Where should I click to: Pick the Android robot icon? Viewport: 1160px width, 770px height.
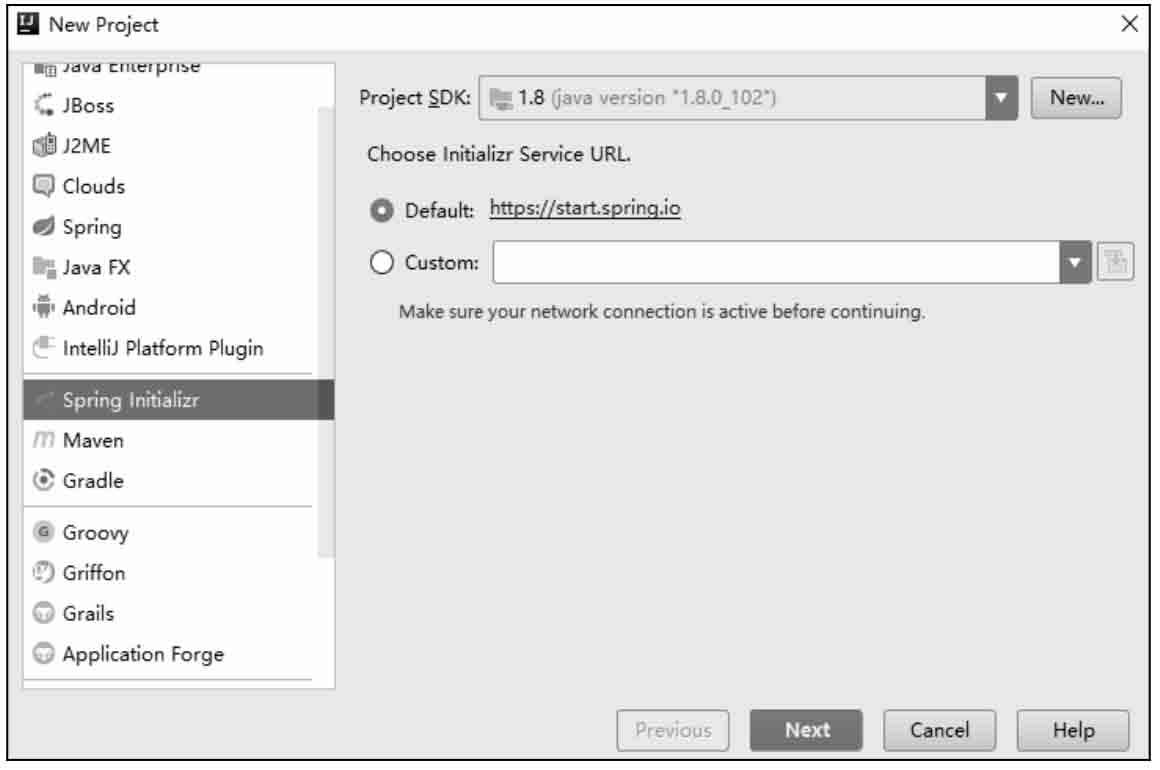click(44, 307)
